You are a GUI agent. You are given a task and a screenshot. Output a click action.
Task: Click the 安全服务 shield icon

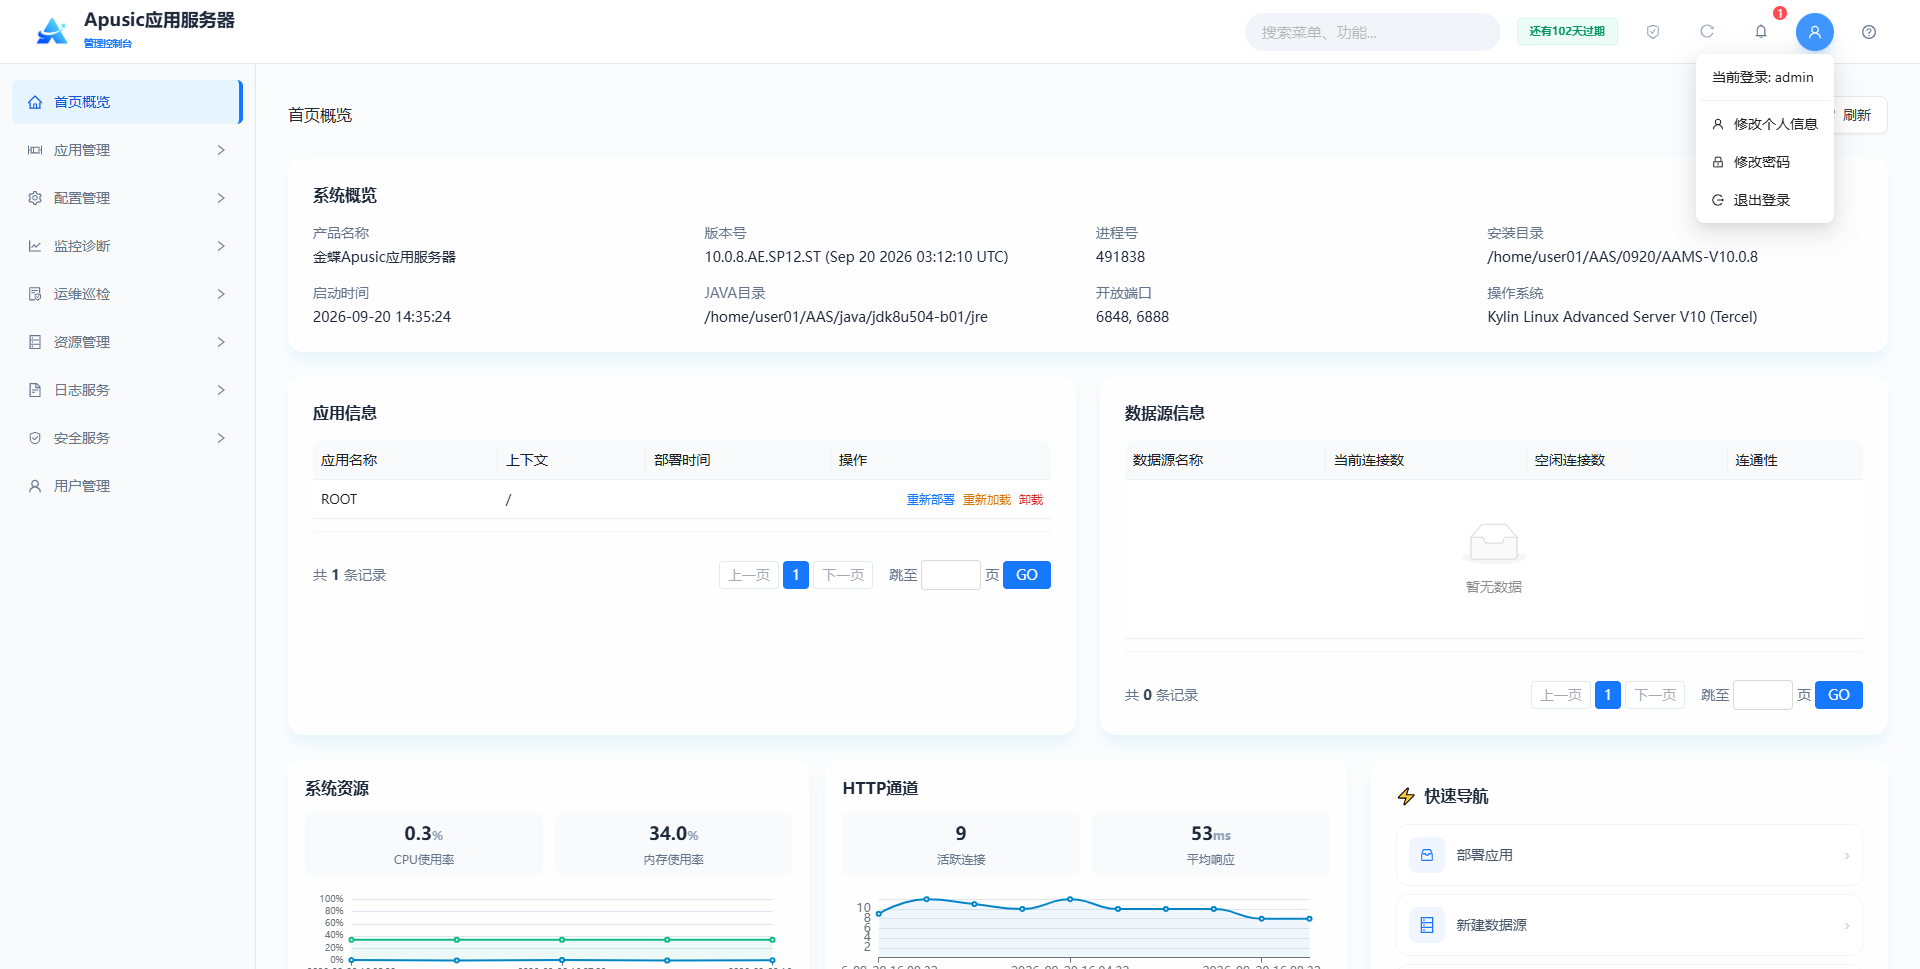[x=35, y=438]
